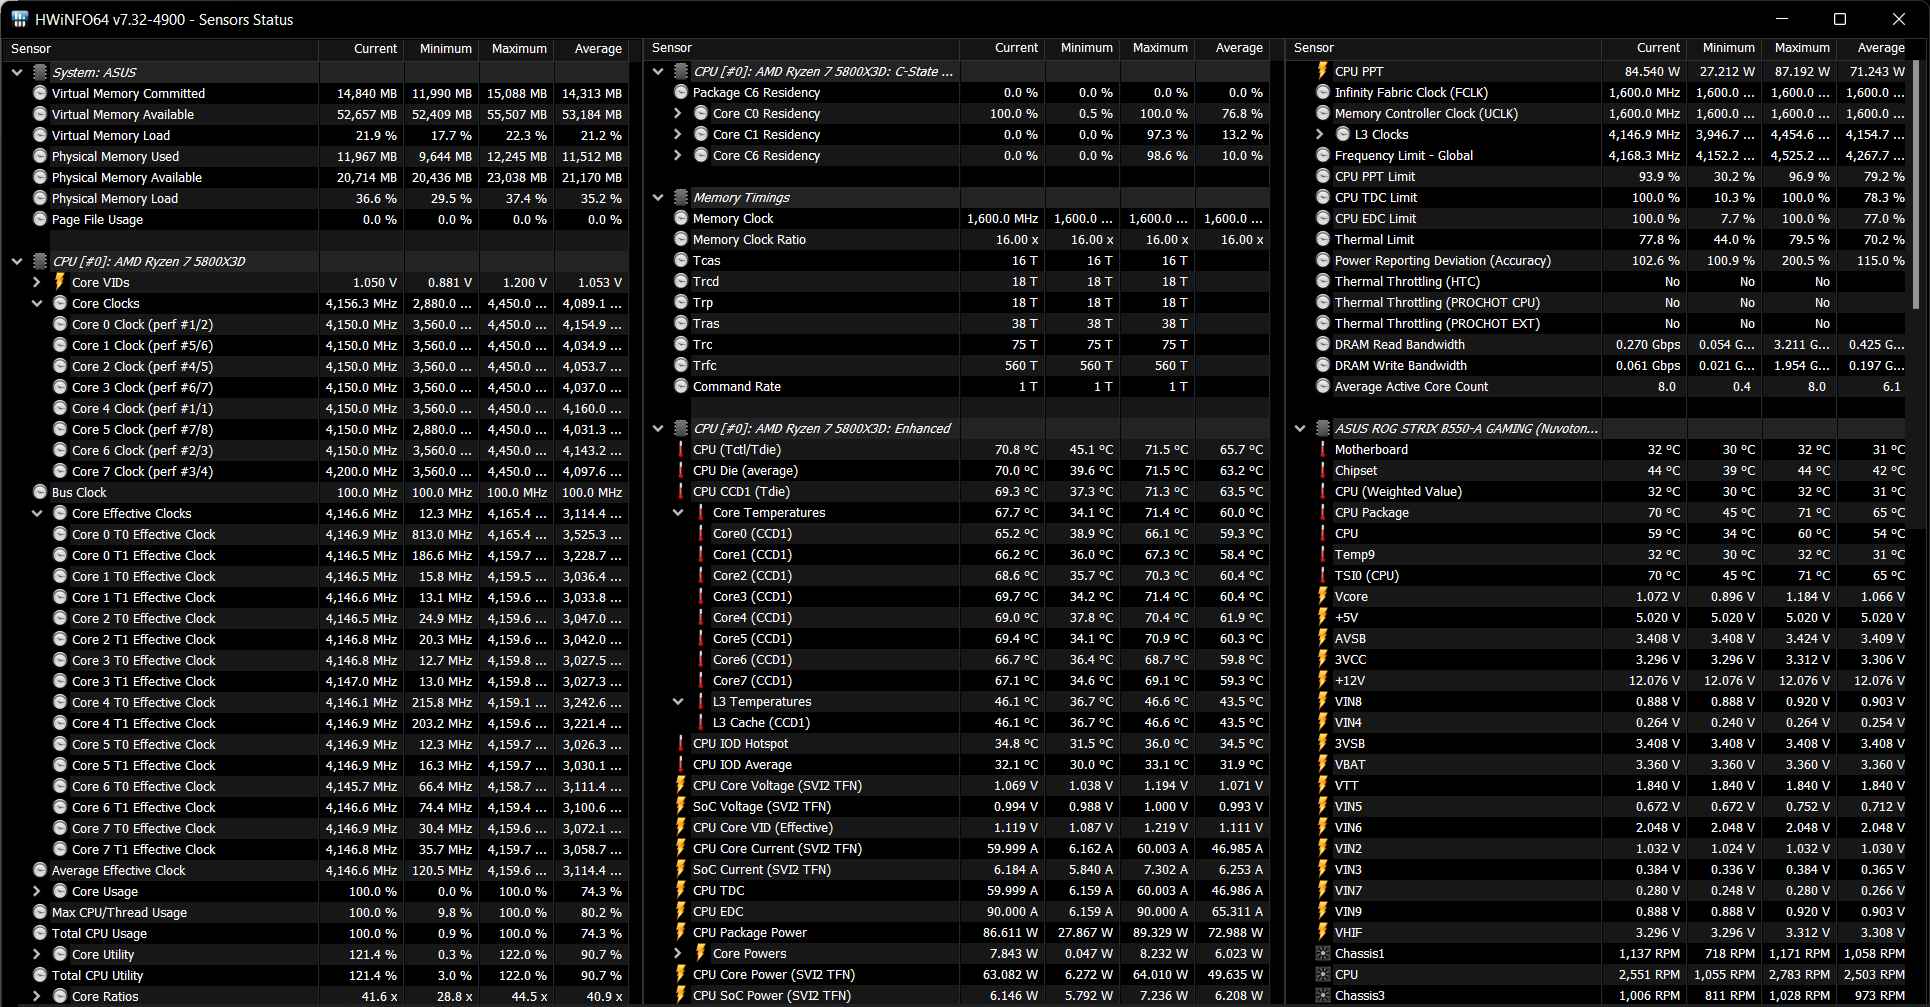Click the Memory Timings chip icon
Viewport: 1930px width, 1007px height.
(x=681, y=197)
